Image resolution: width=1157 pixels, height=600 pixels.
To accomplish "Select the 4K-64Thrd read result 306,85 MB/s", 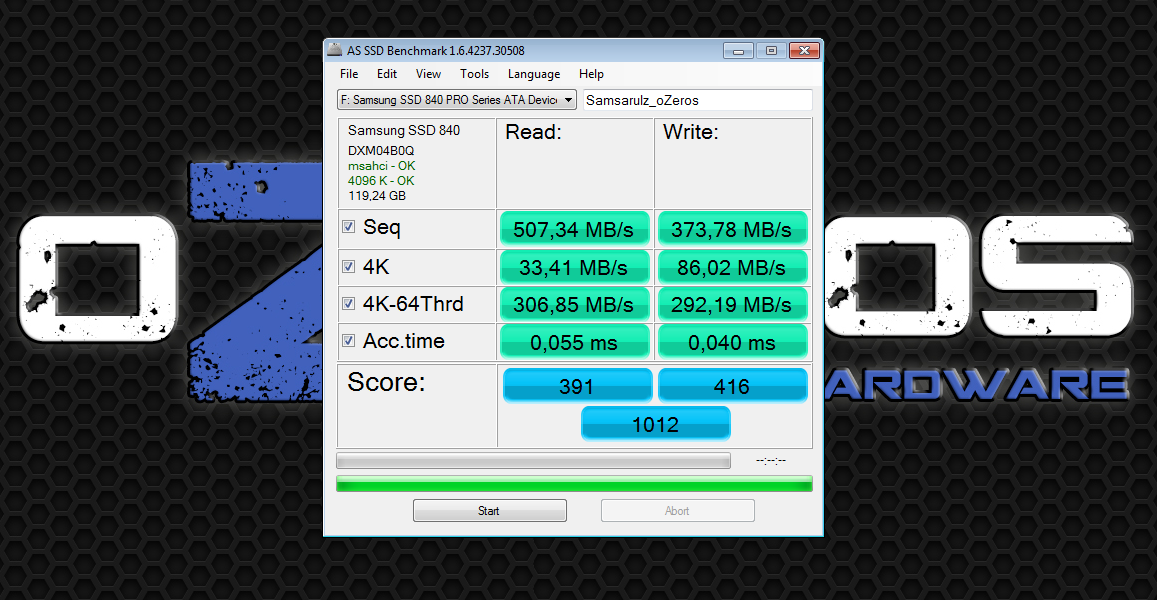I will pyautogui.click(x=574, y=304).
